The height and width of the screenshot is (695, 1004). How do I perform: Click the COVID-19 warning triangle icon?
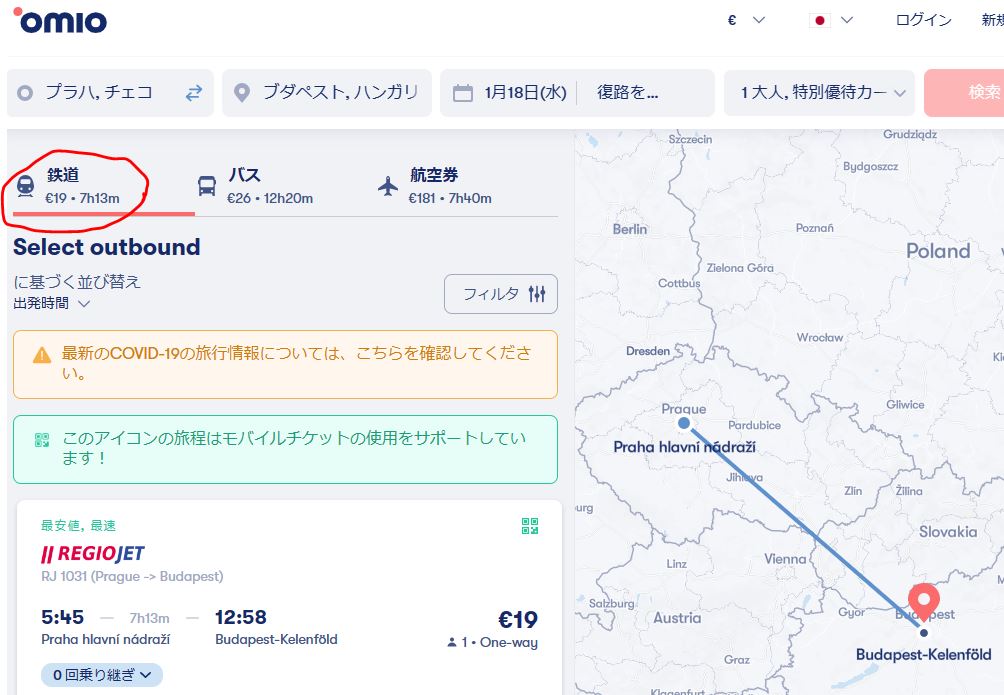tap(42, 355)
